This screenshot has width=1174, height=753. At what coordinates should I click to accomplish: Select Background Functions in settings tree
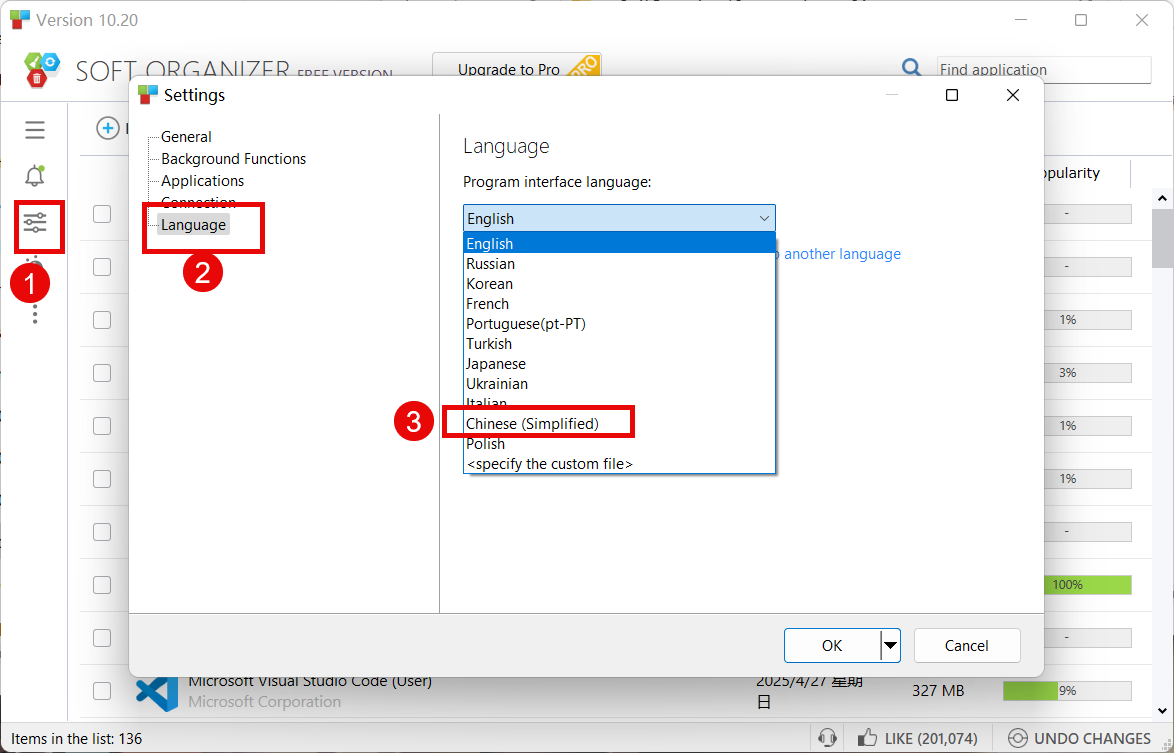coord(233,159)
